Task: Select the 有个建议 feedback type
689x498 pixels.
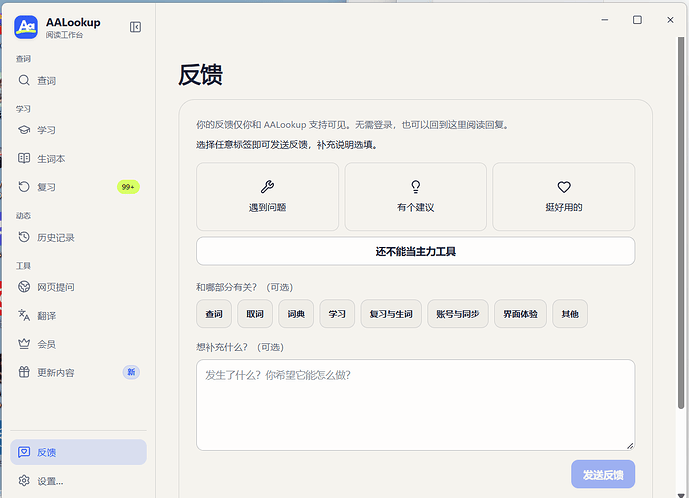Action: (x=416, y=196)
